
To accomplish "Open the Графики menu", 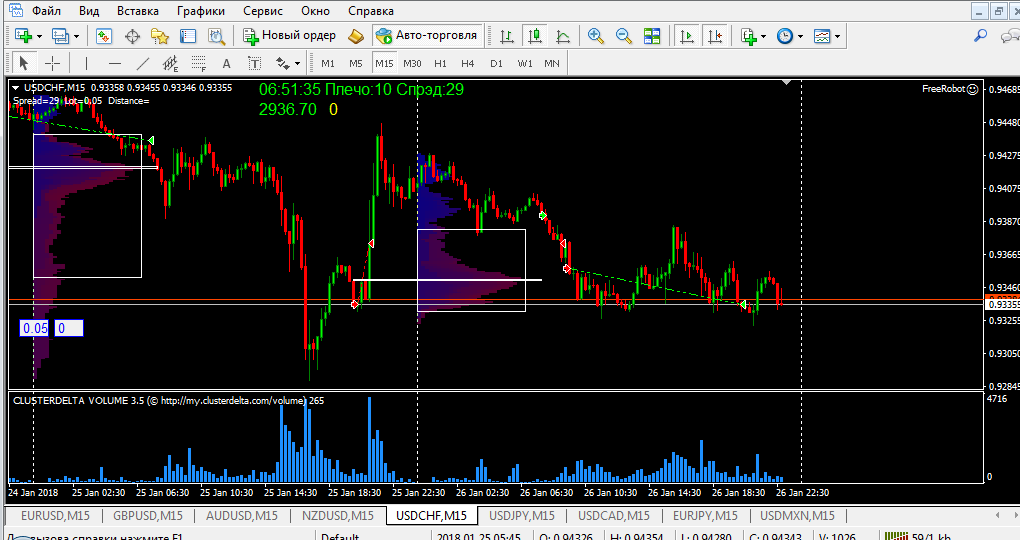I will coord(201,11).
